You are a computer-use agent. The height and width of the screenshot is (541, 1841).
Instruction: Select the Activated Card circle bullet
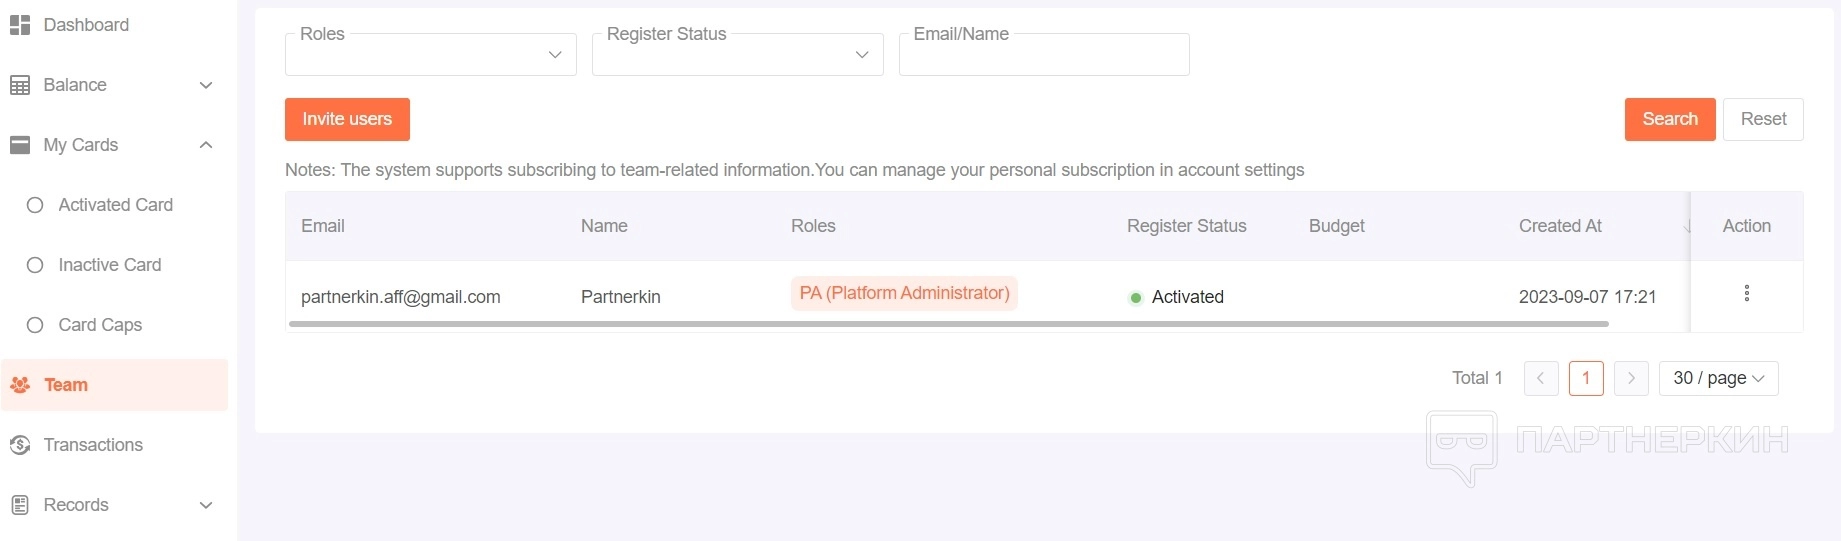[35, 205]
